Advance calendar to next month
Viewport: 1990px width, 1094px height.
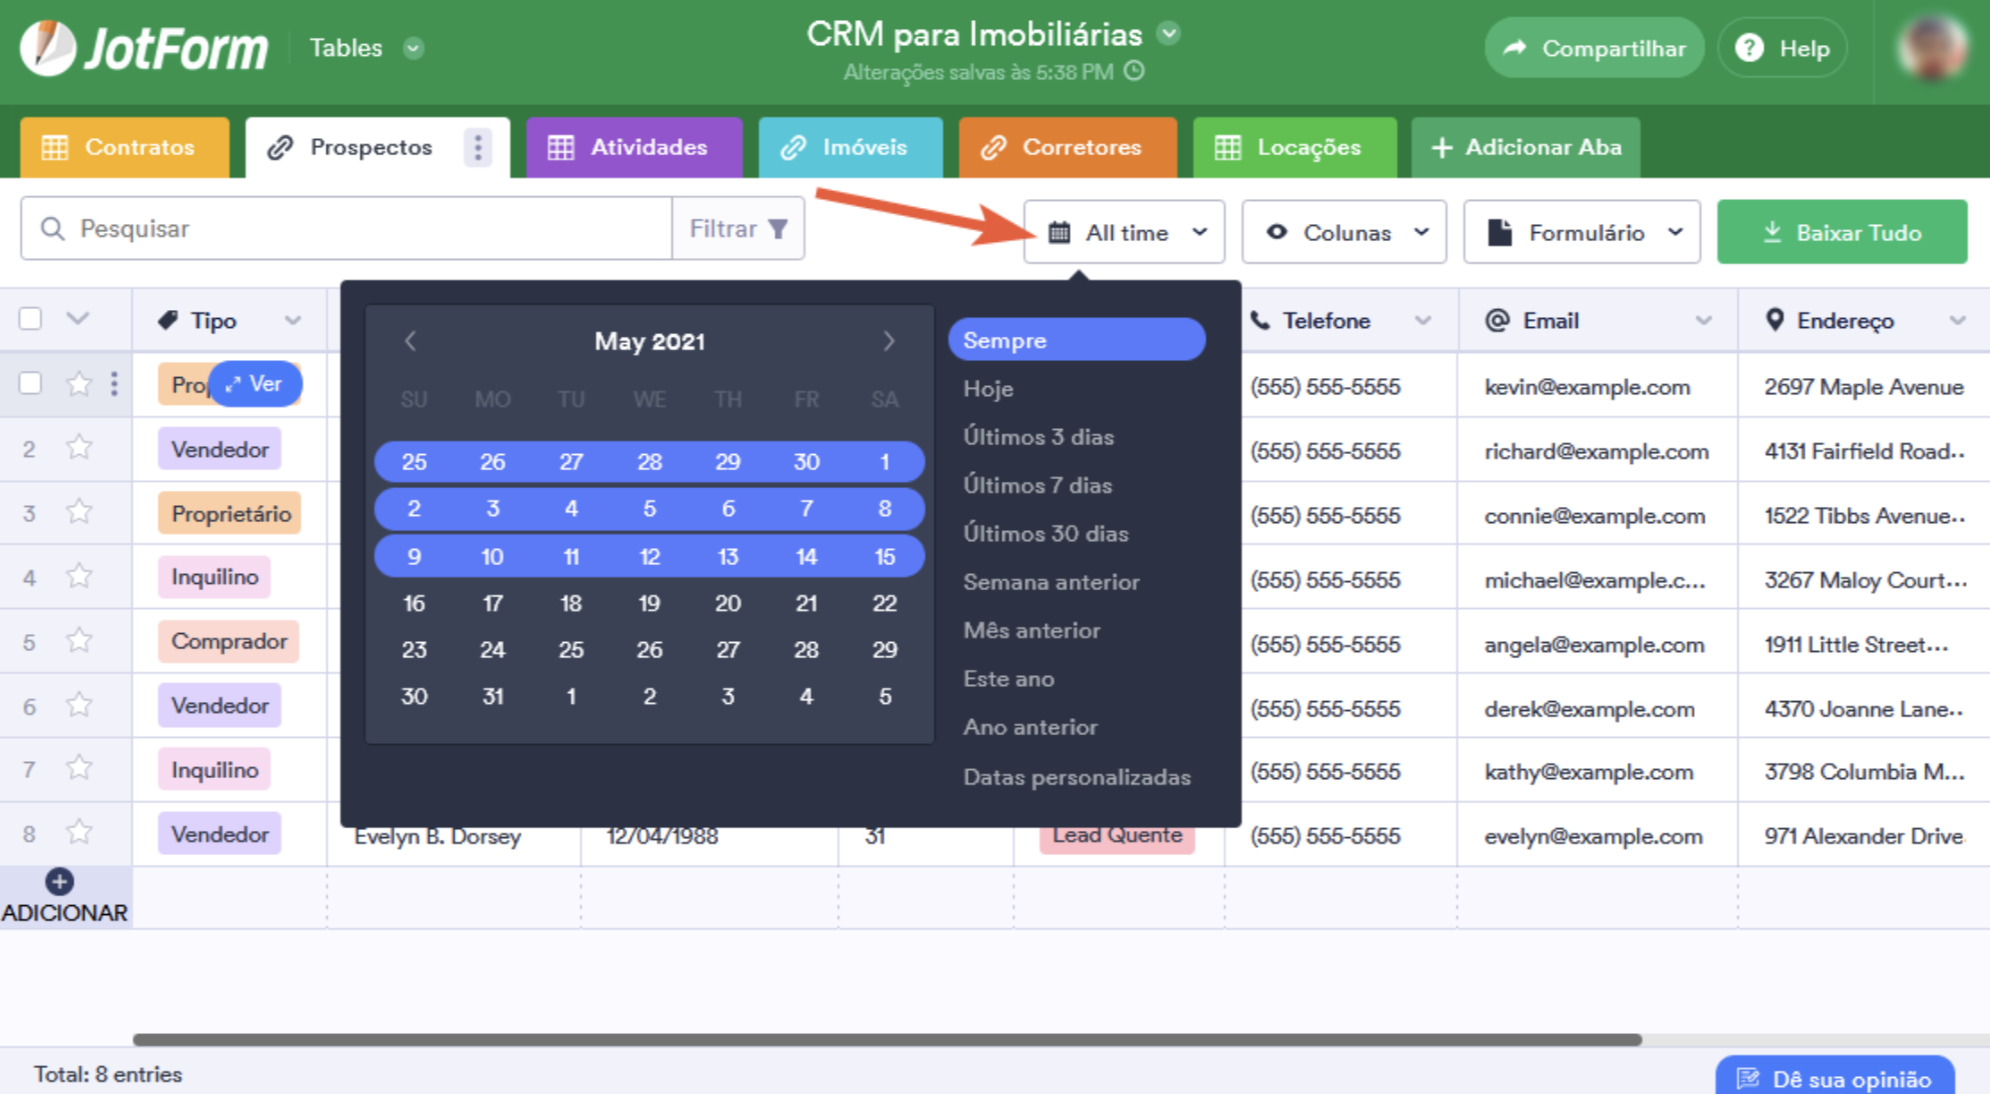(888, 341)
